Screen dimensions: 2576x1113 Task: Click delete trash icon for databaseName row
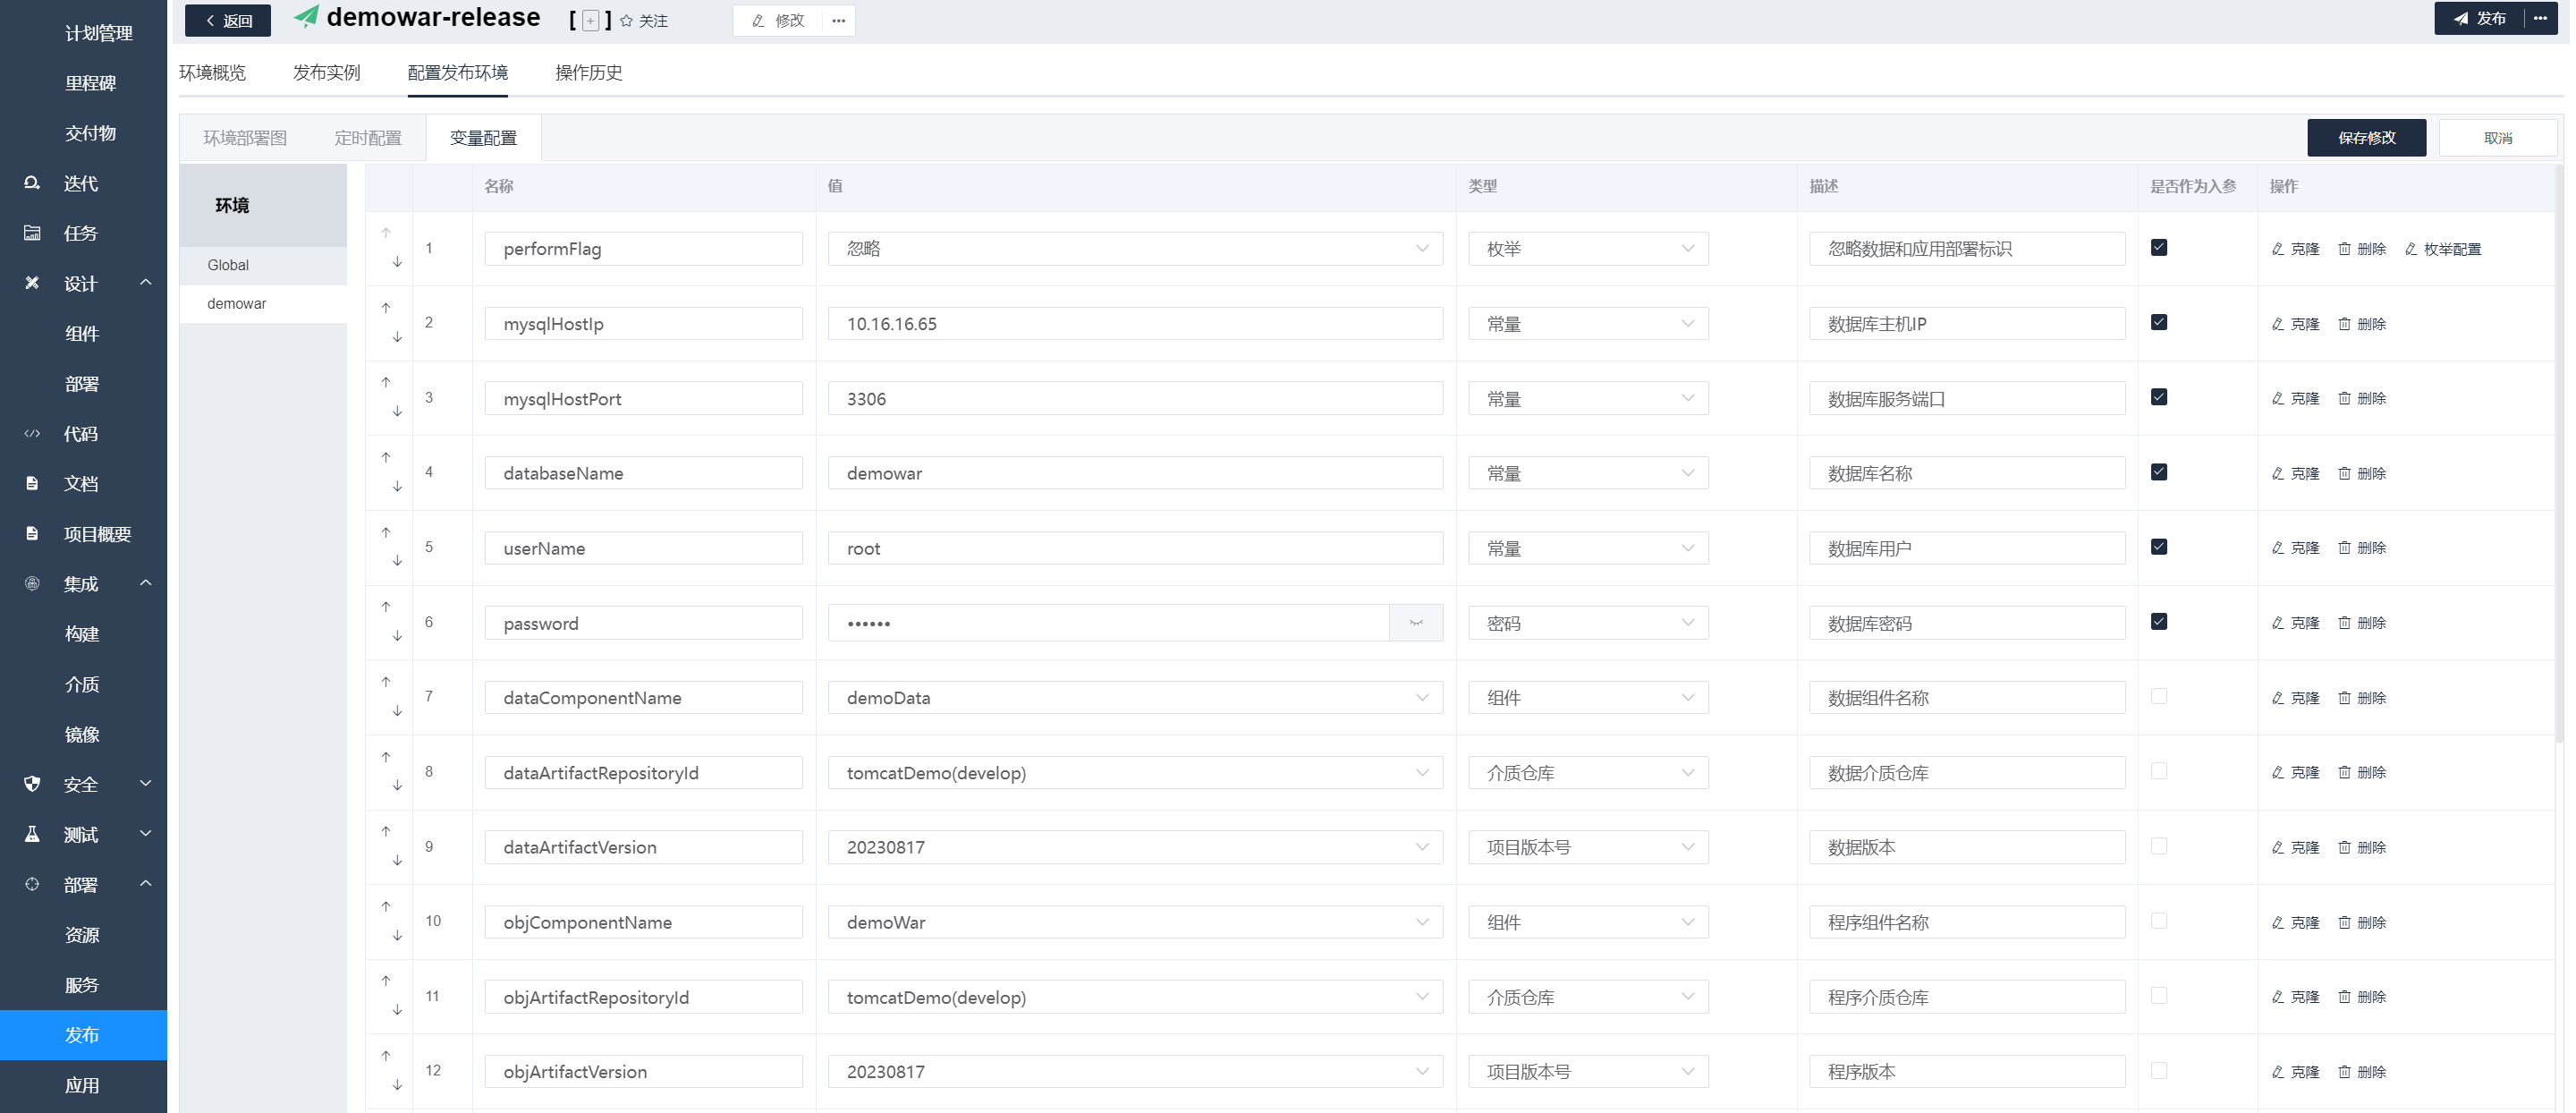pyautogui.click(x=2344, y=473)
